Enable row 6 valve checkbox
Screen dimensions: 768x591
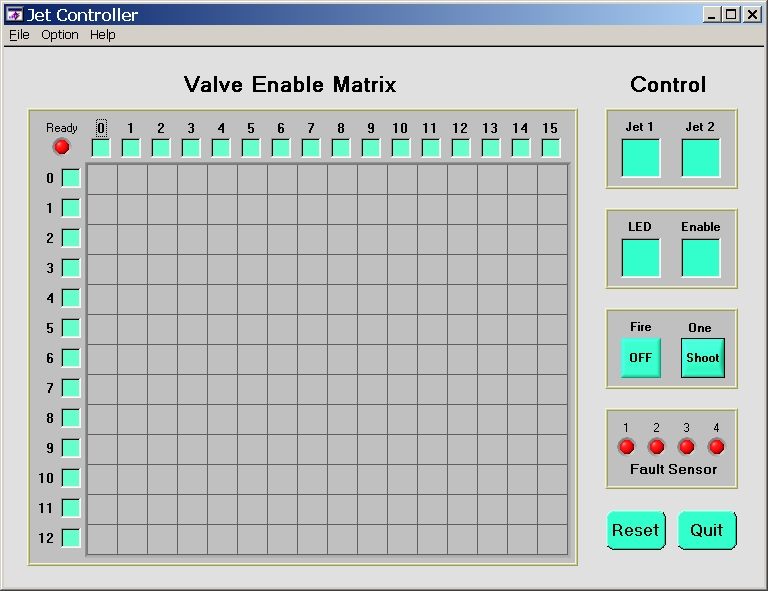point(71,358)
